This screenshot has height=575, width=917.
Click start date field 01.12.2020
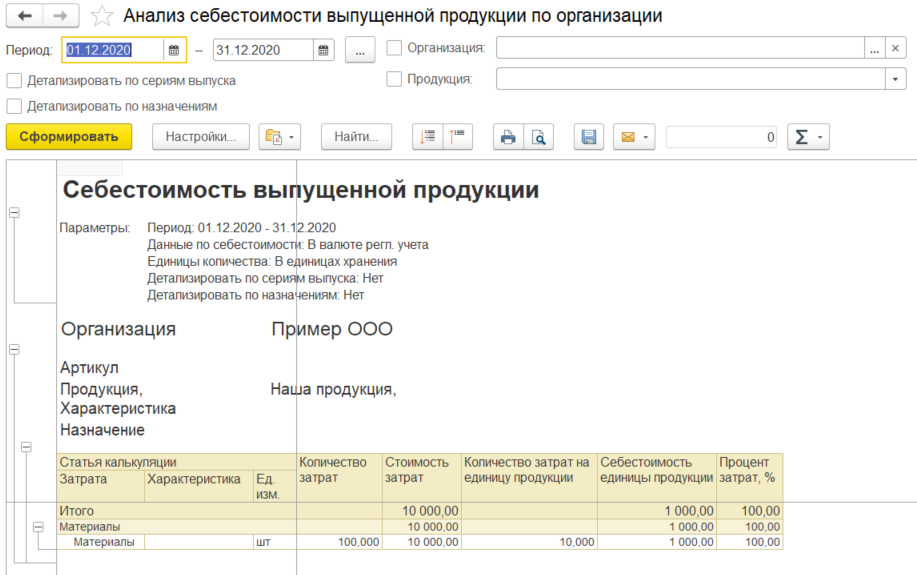click(112, 50)
